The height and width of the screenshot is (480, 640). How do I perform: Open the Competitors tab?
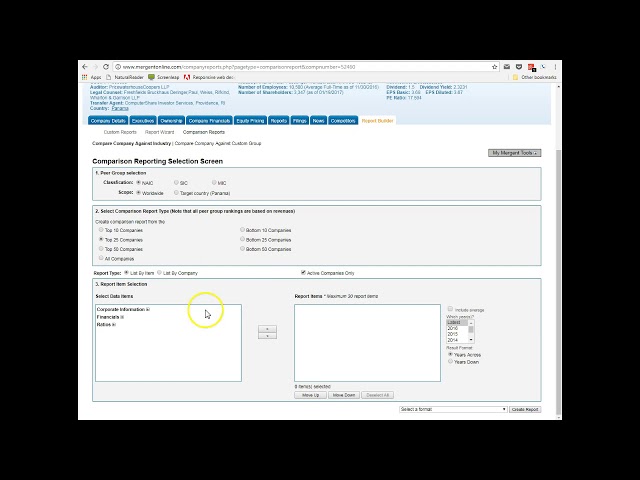click(343, 121)
